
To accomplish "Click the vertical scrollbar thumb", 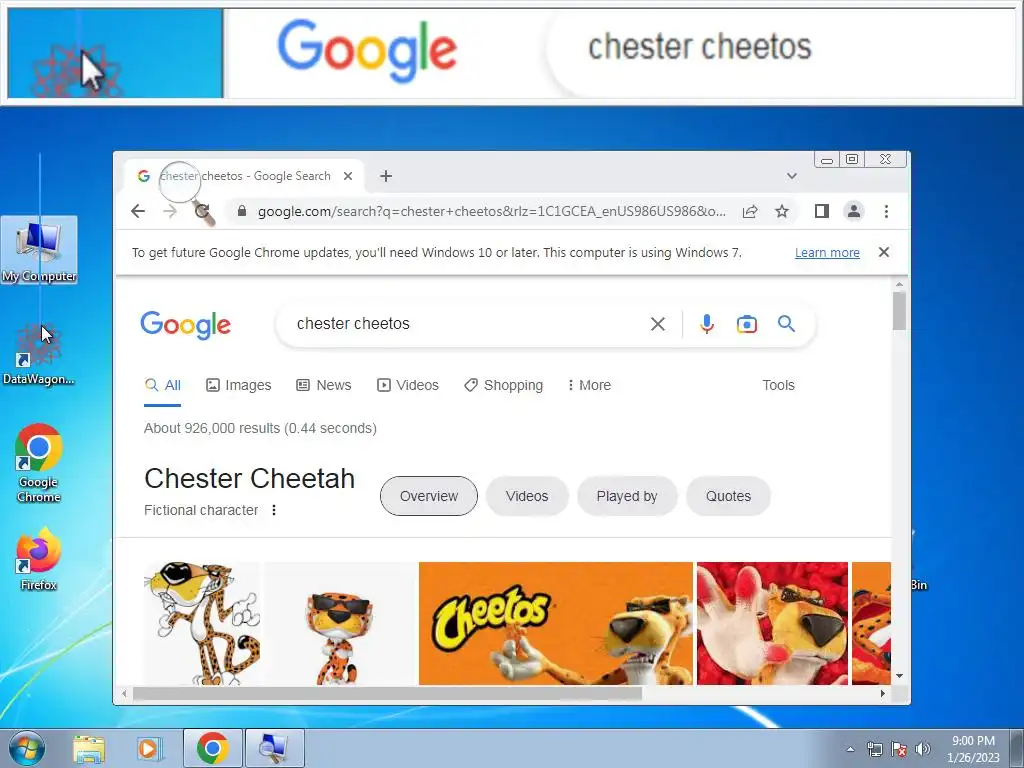I will [x=899, y=311].
